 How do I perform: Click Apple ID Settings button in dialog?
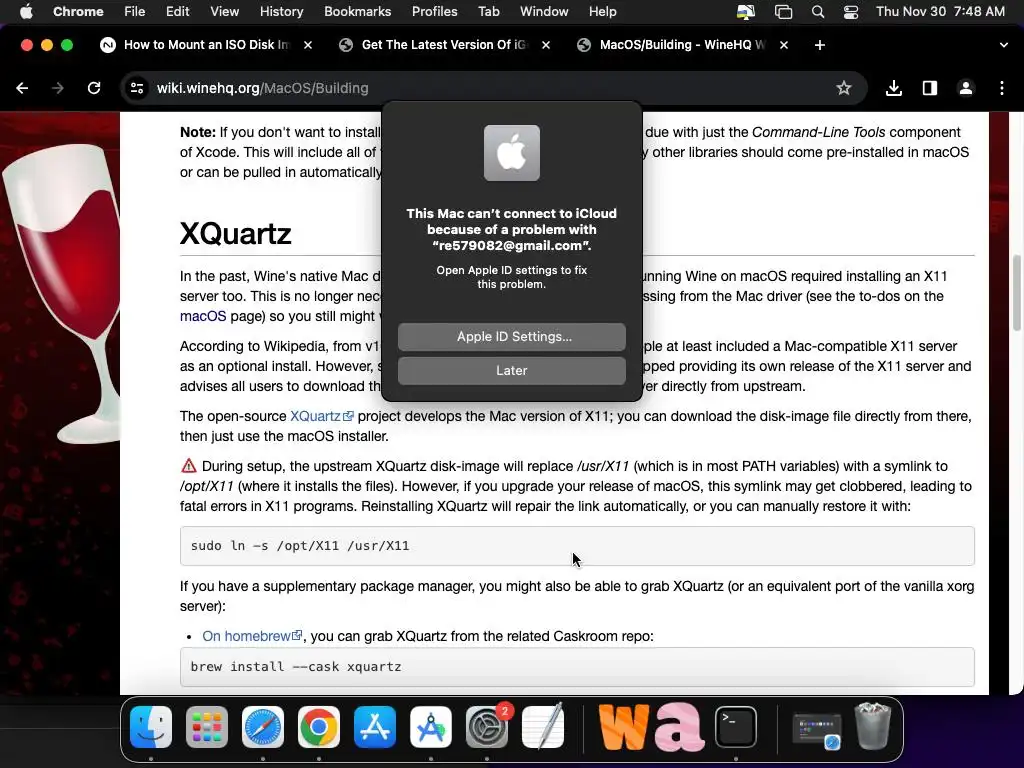(x=511, y=336)
